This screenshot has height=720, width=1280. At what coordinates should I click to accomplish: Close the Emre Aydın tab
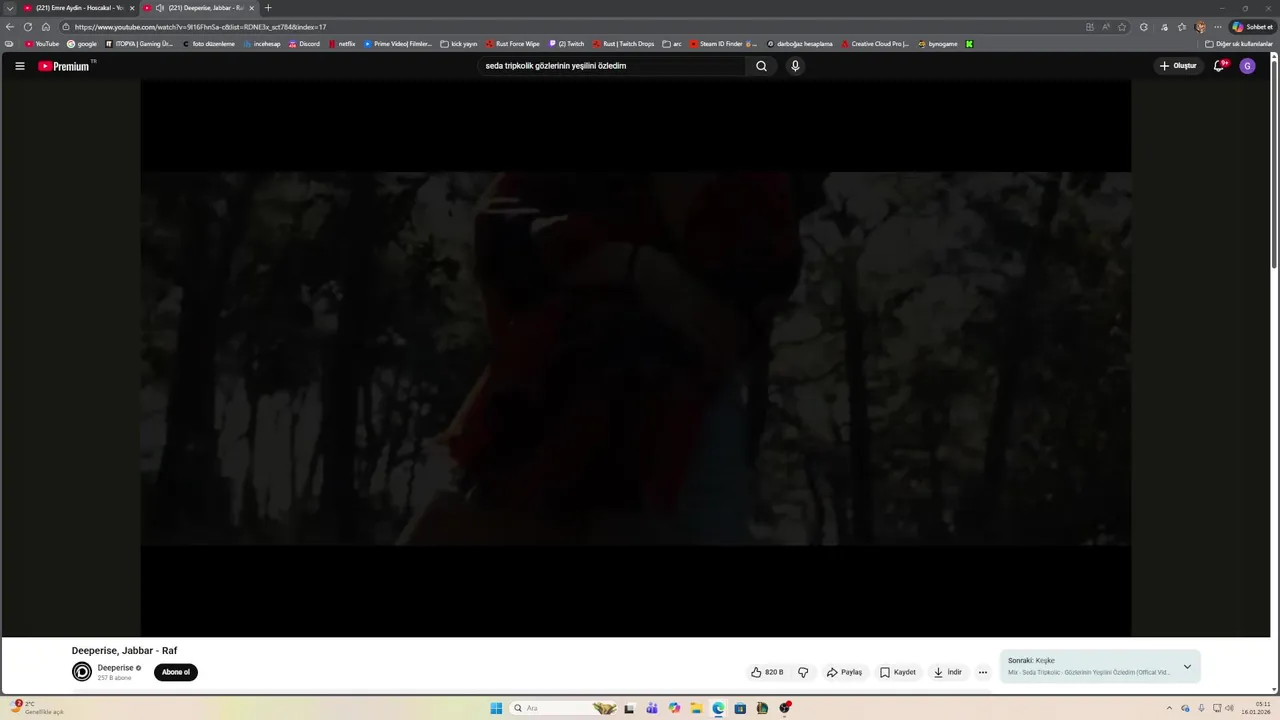[x=132, y=8]
